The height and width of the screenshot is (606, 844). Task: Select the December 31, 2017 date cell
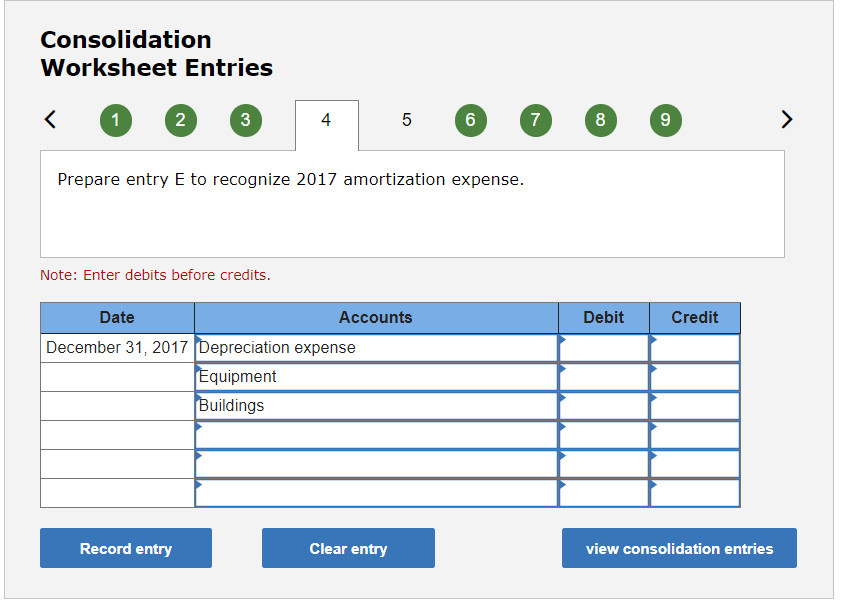[x=116, y=347]
